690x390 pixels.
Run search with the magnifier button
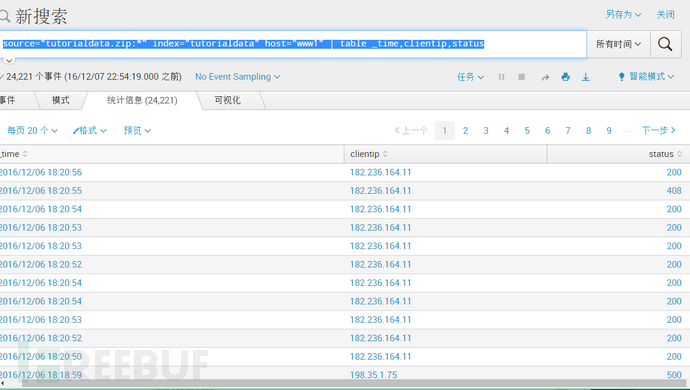coord(665,44)
